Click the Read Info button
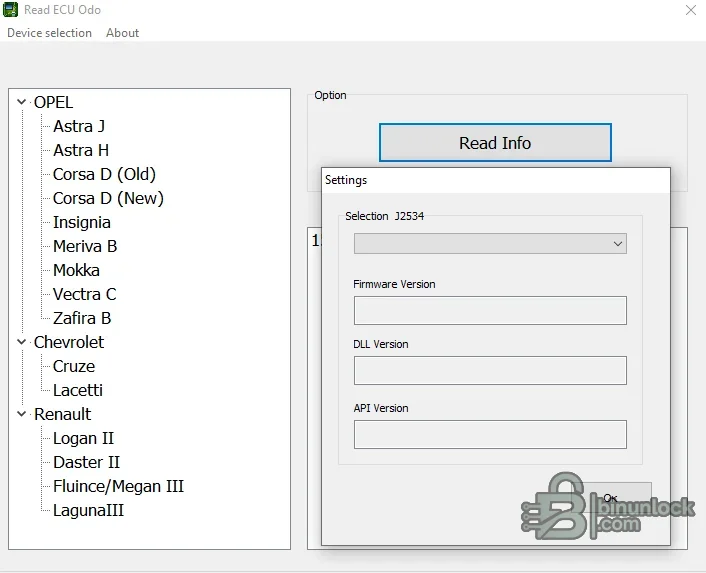Image resolution: width=706 pixels, height=573 pixels. click(x=495, y=143)
